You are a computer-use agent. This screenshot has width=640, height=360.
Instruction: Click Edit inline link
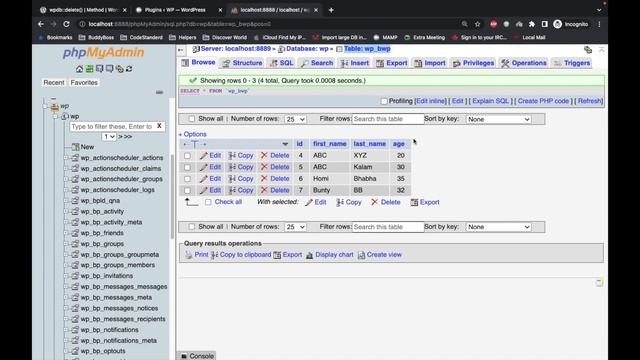pyautogui.click(x=431, y=101)
